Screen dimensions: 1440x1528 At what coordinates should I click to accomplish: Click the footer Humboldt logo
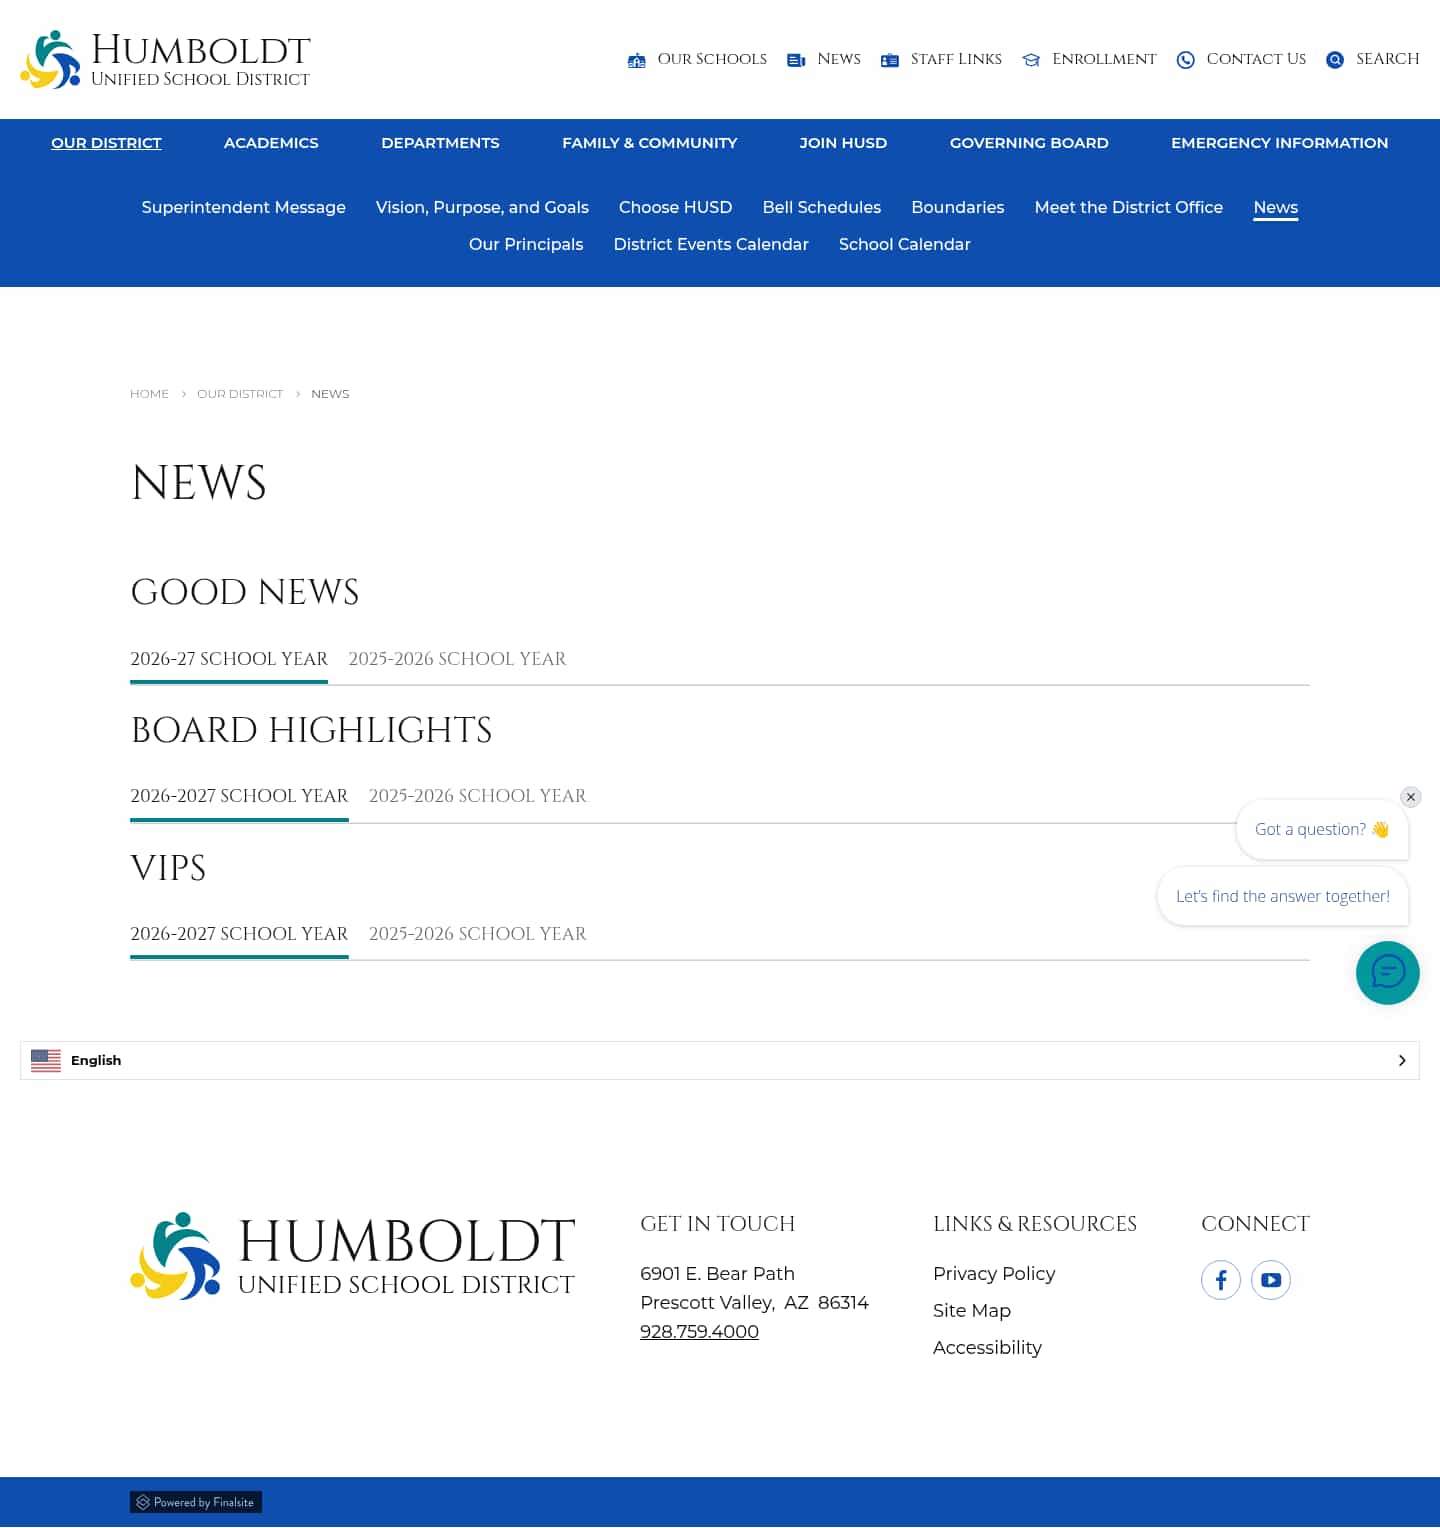353,1256
